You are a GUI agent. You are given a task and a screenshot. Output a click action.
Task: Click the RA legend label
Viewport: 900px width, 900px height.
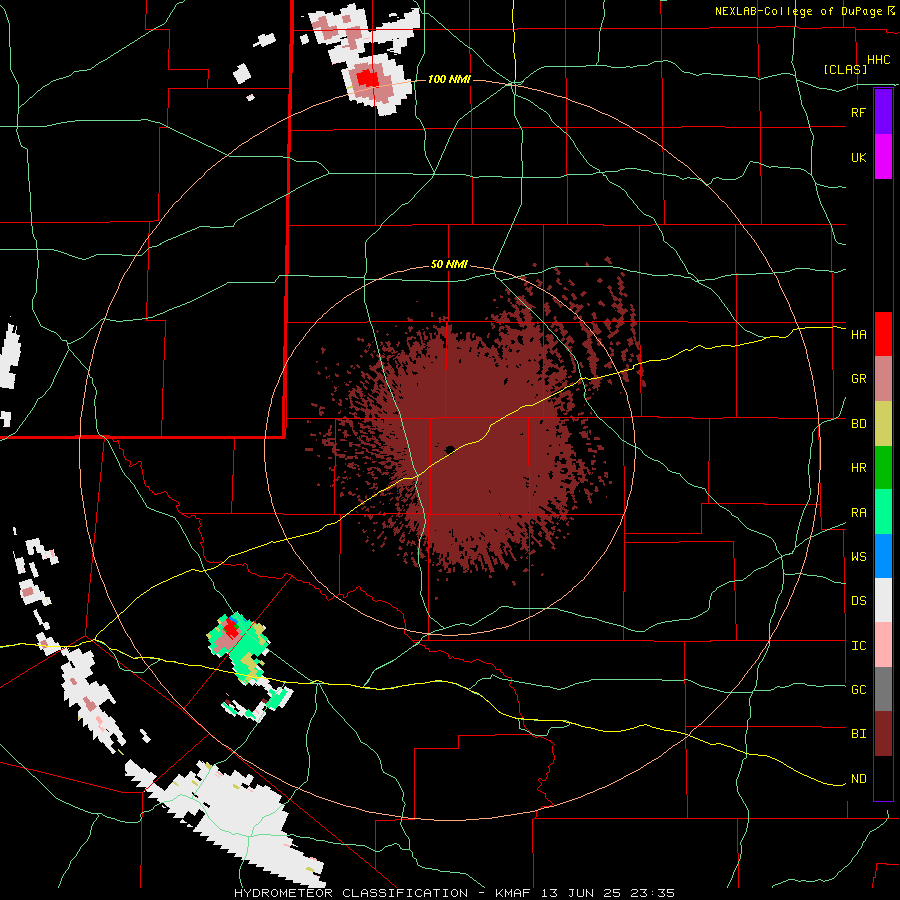coord(859,513)
